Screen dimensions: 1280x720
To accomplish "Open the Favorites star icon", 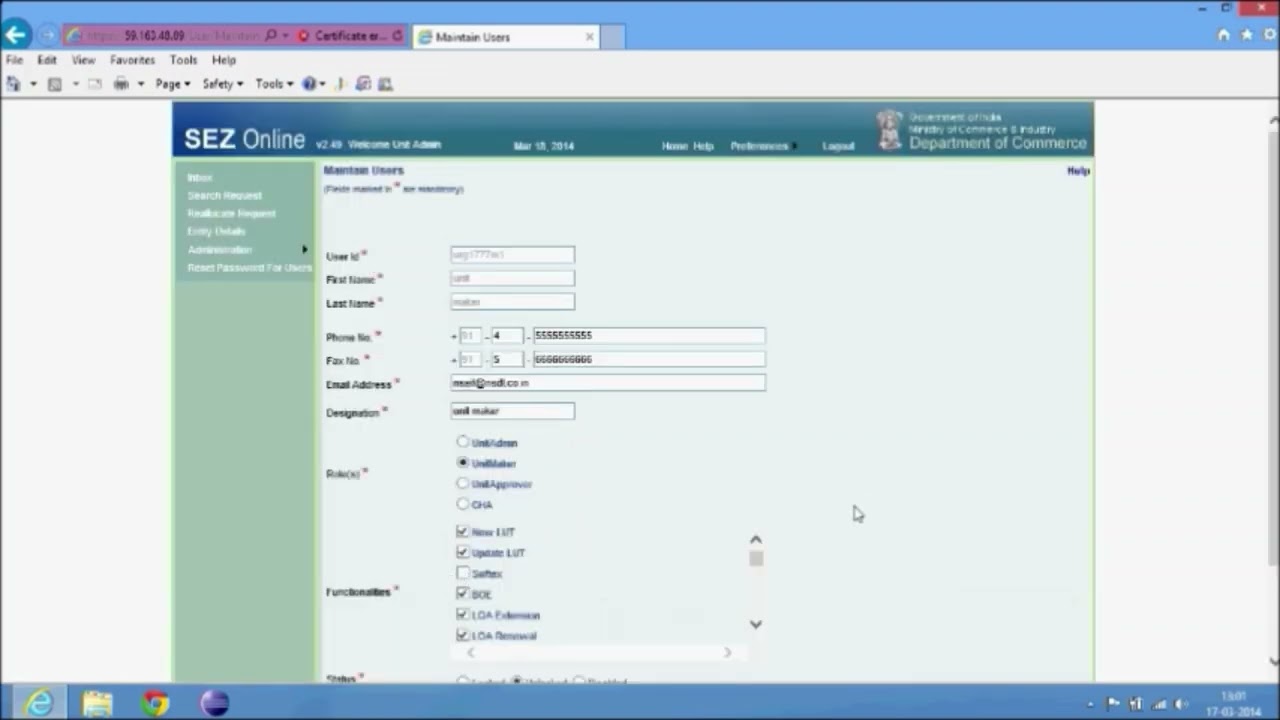I will (x=1246, y=35).
